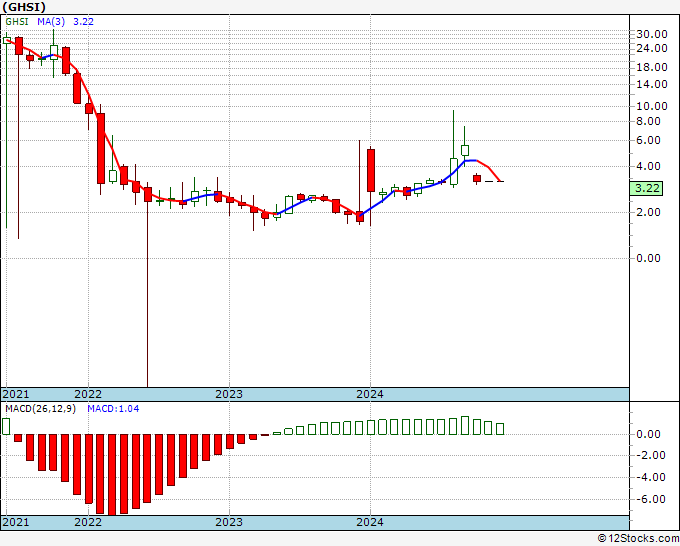Click the first green MACD bar in 2021
The height and width of the screenshot is (546, 680).
coord(6,426)
